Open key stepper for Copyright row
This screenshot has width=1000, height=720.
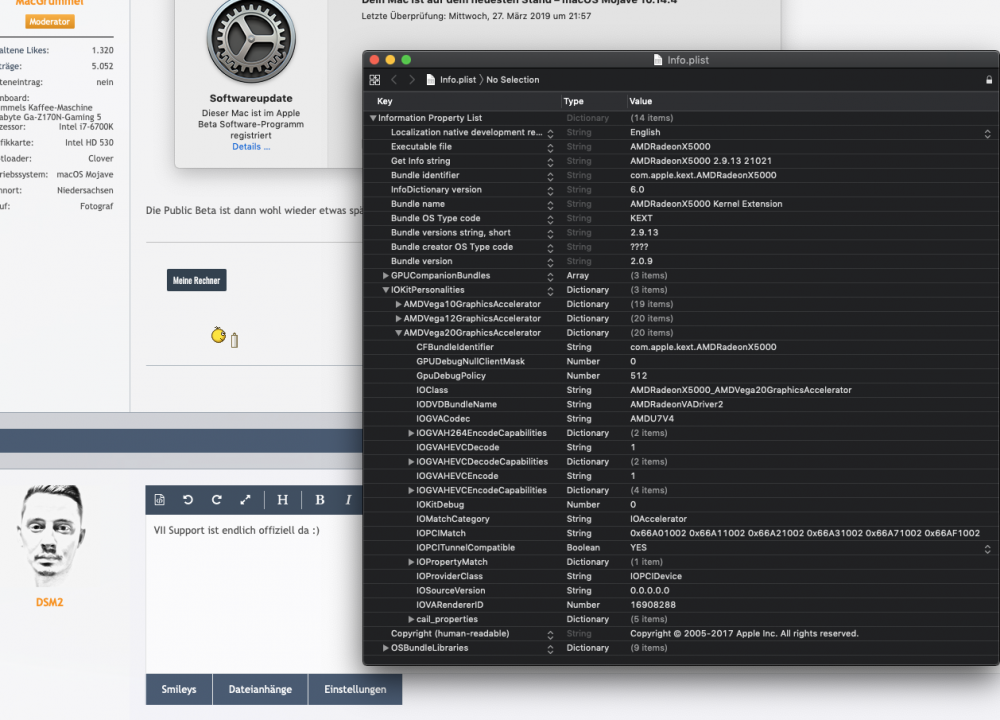pyautogui.click(x=550, y=635)
